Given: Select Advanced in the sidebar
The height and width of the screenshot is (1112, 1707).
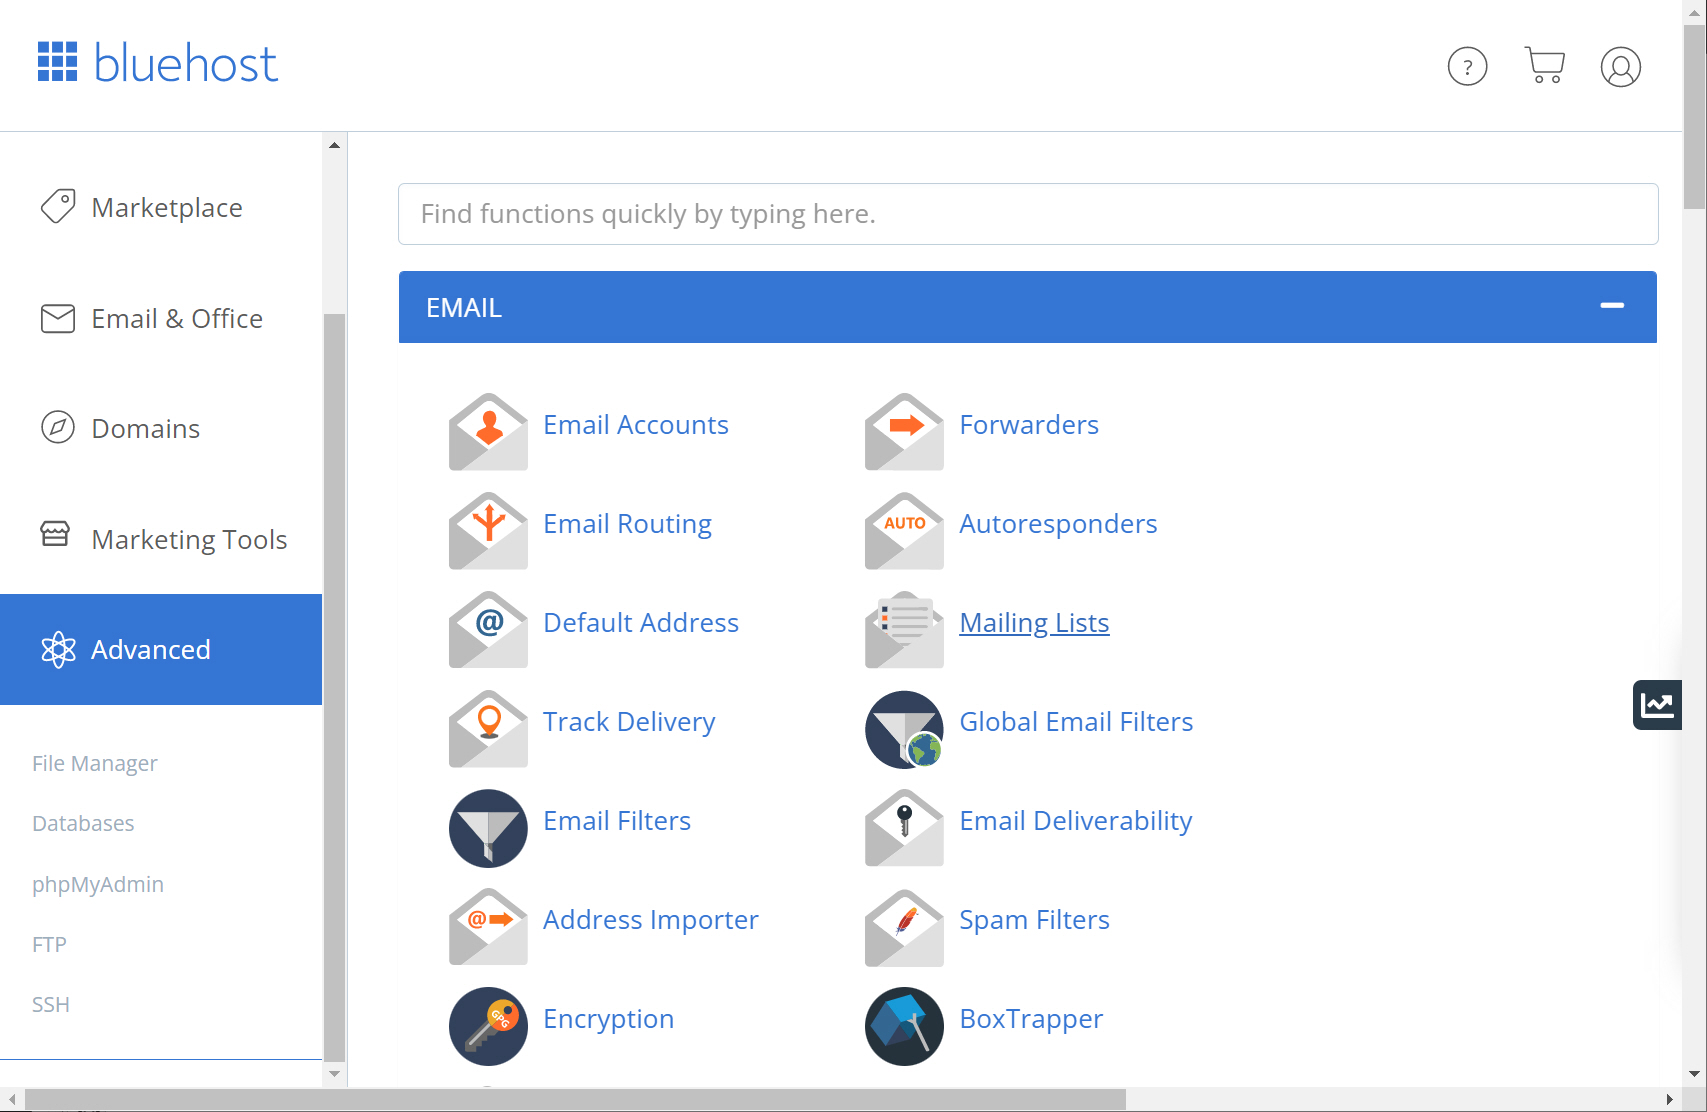Looking at the screenshot, I should click(x=161, y=649).
